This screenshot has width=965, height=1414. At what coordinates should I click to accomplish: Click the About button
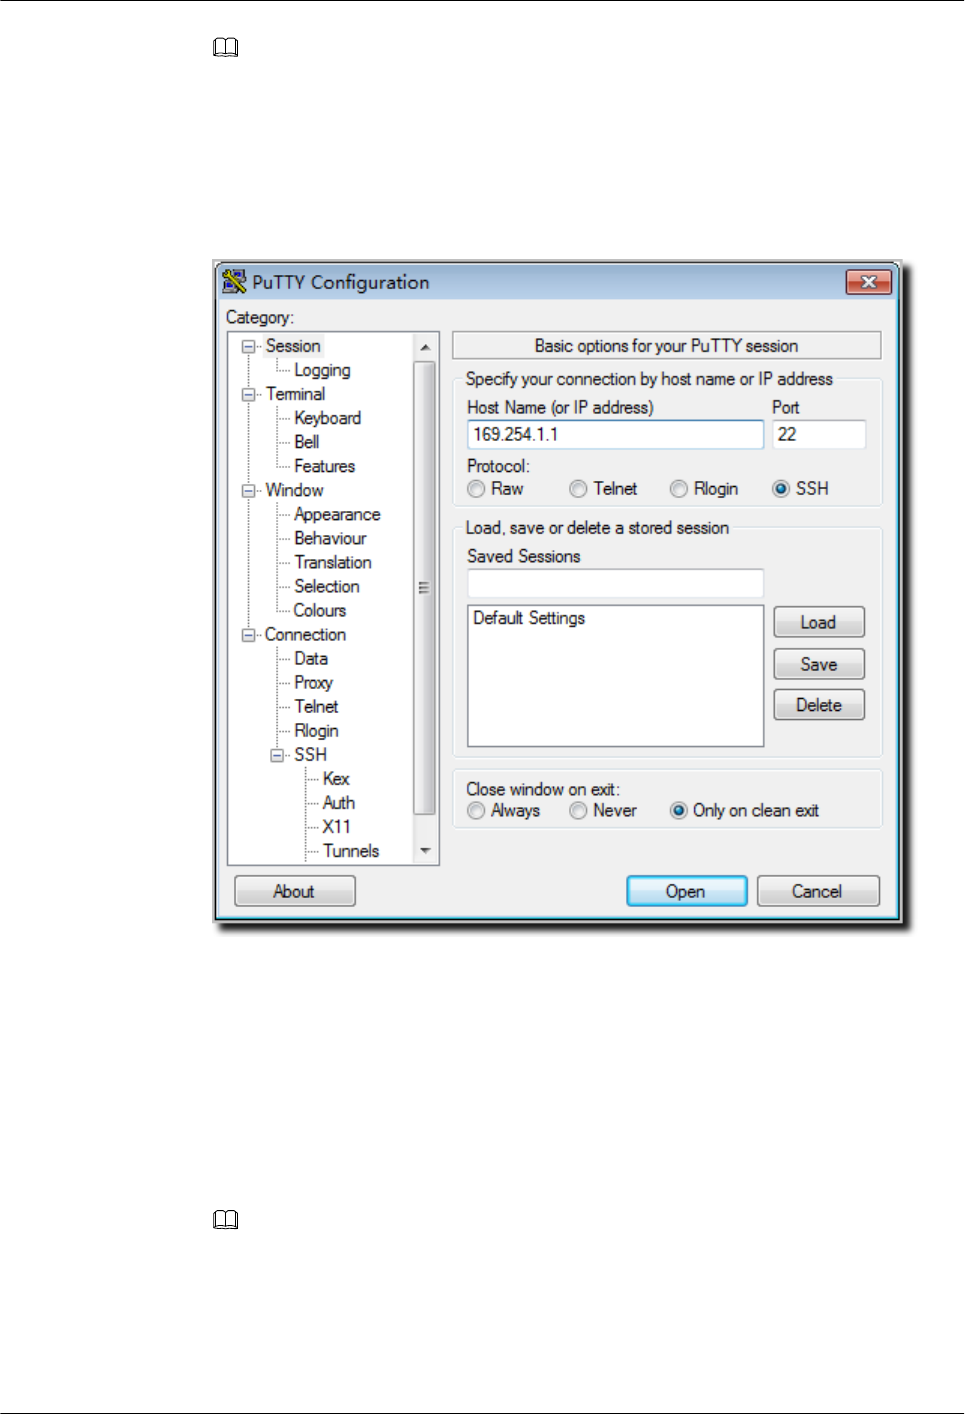click(x=295, y=891)
